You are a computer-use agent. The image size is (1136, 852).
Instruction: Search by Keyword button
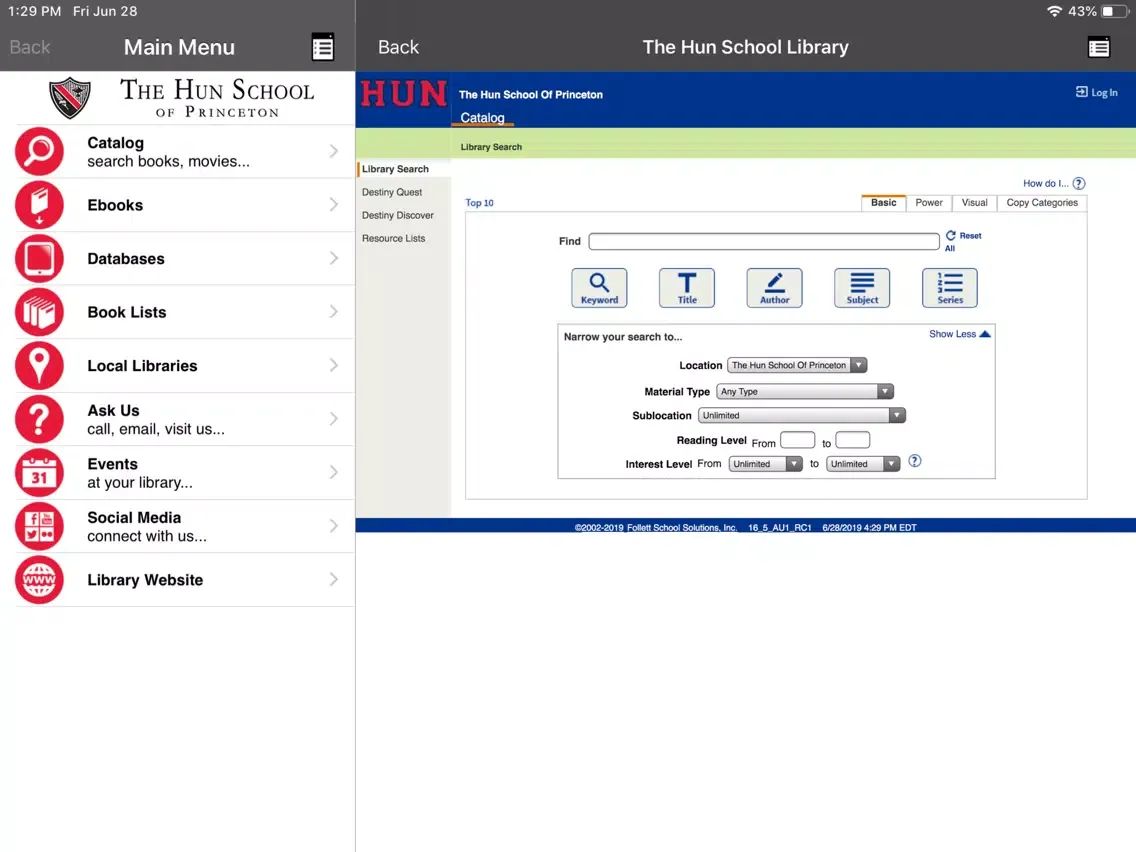(x=599, y=288)
